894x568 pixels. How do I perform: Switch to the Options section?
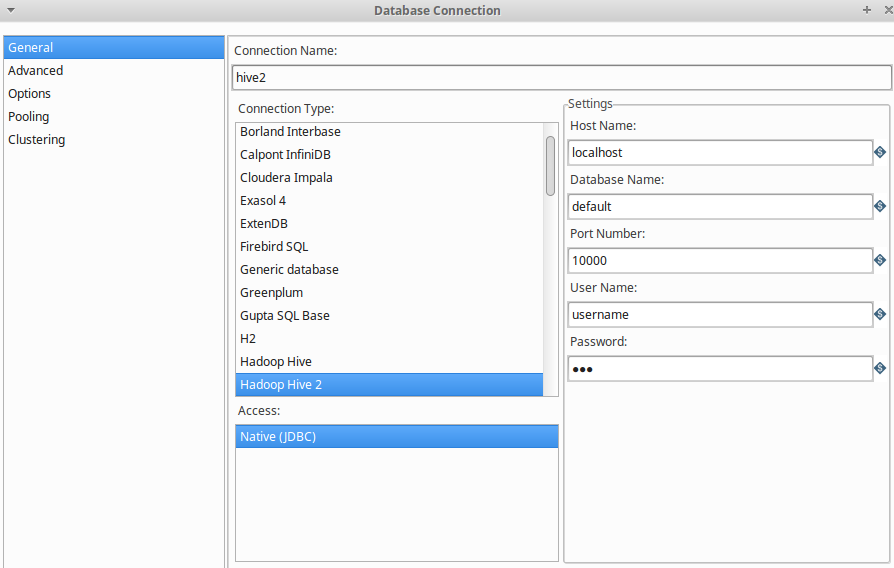pos(114,94)
